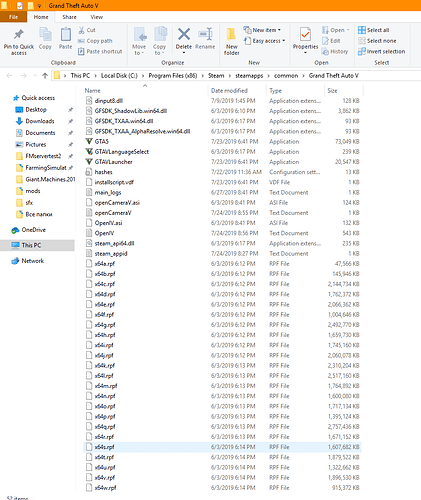The width and height of the screenshot is (421, 500).
Task: Click the Delete X icon
Action: click(184, 34)
